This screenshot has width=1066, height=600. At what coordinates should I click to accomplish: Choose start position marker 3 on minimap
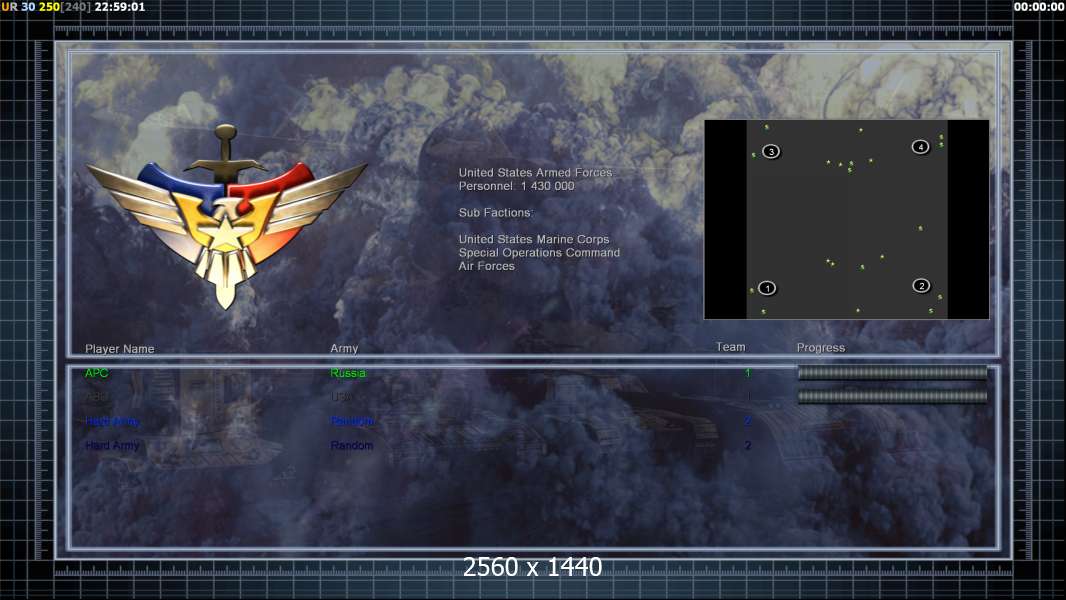coord(771,152)
